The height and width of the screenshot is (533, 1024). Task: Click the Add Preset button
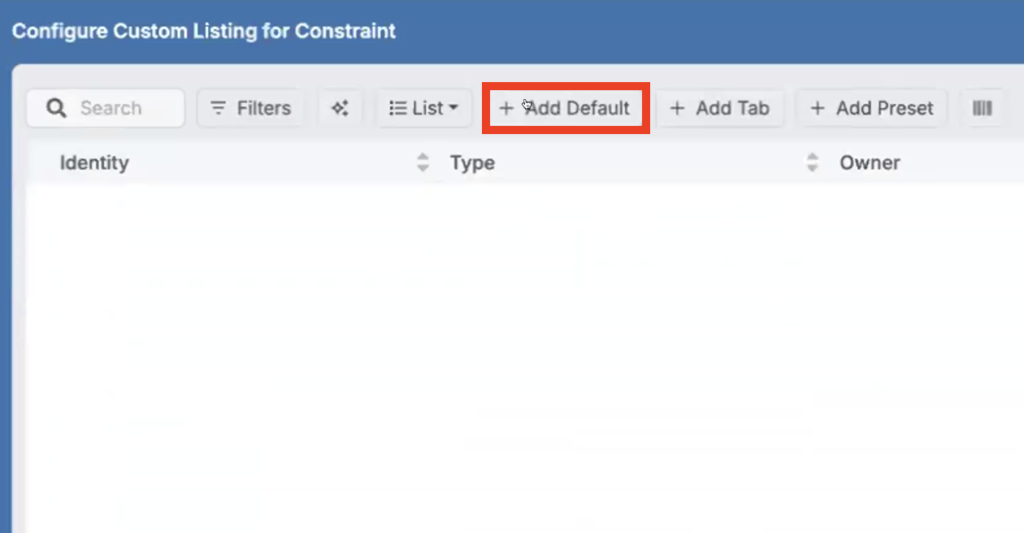(872, 108)
